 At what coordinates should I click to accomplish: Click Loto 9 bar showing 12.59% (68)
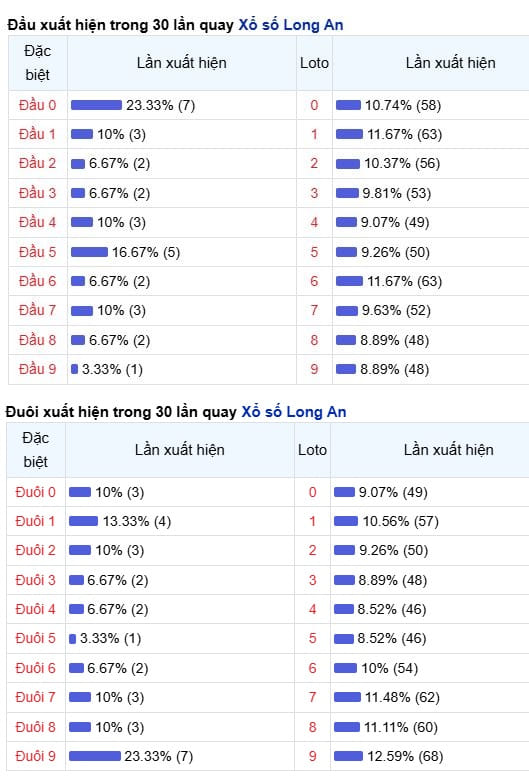[348, 756]
